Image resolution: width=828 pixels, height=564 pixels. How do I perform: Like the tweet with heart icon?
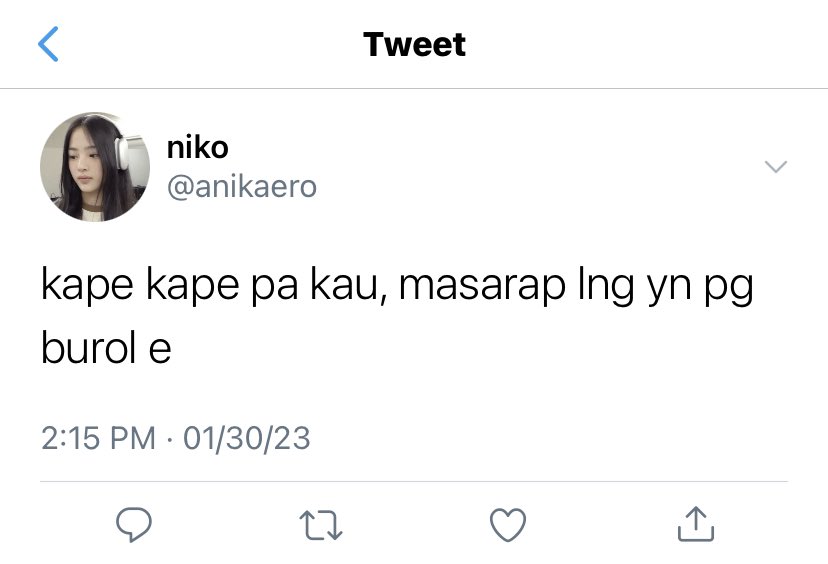coord(507,524)
